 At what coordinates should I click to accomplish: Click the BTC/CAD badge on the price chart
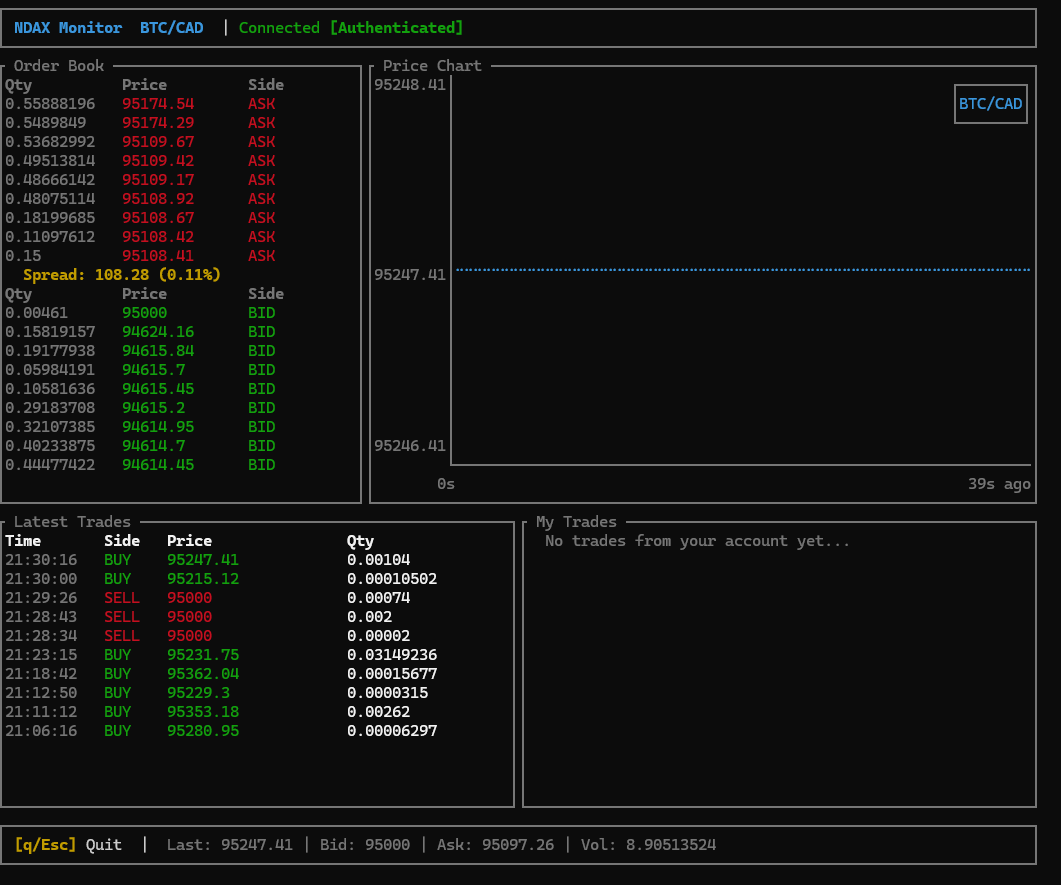990,103
